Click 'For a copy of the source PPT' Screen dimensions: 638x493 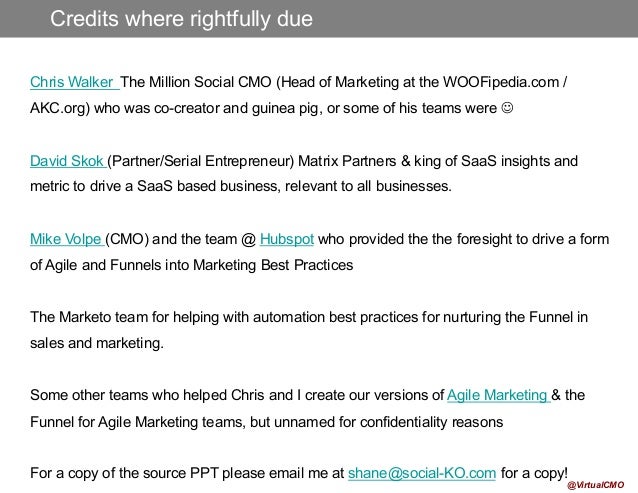(x=130, y=472)
